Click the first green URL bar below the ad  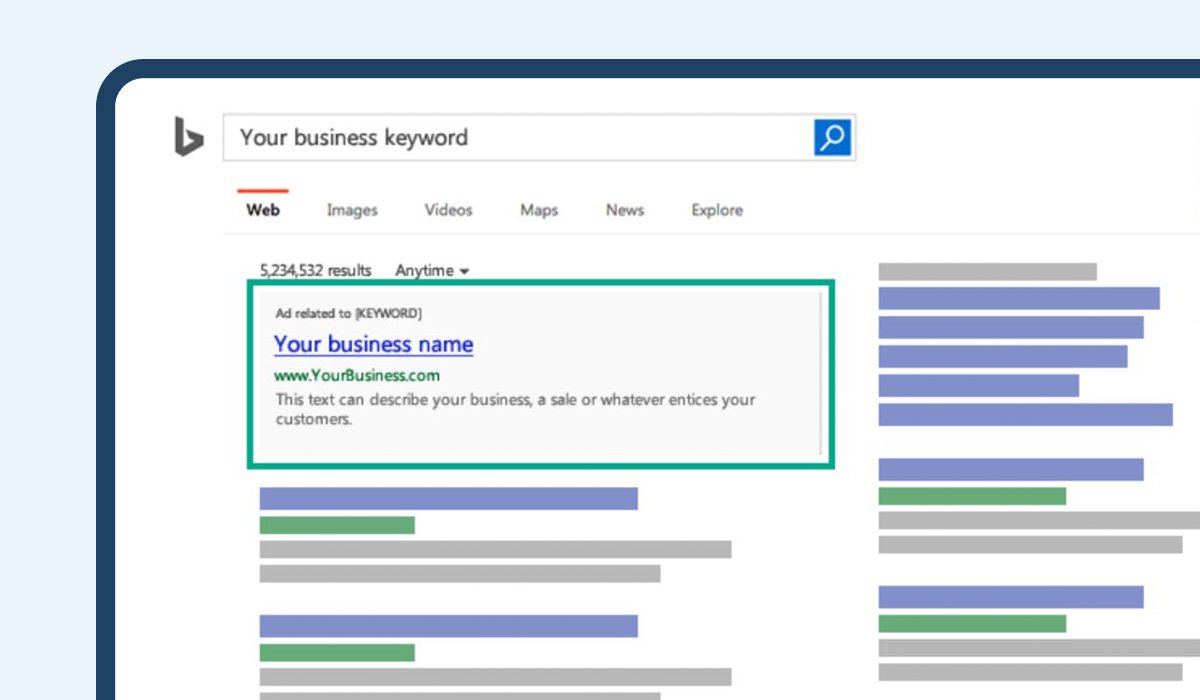click(x=337, y=525)
